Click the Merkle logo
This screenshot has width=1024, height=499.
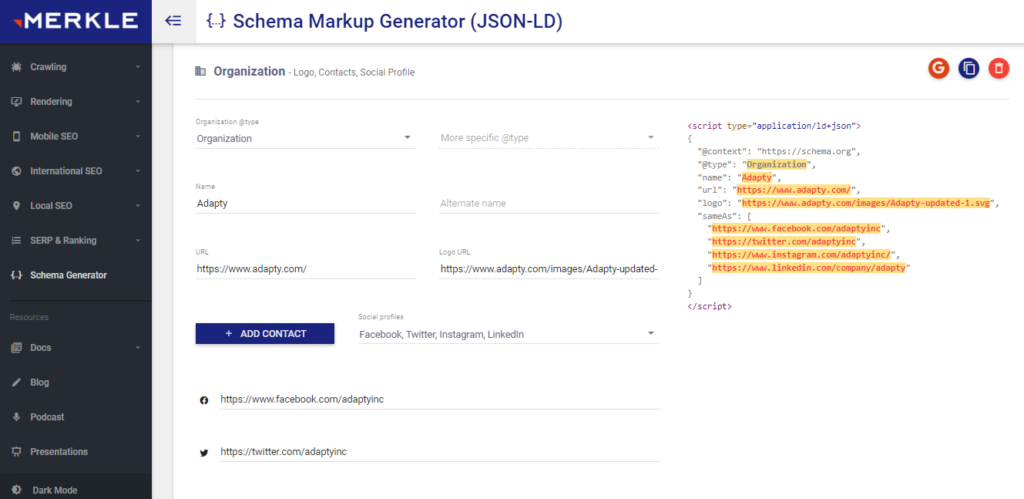(75, 21)
